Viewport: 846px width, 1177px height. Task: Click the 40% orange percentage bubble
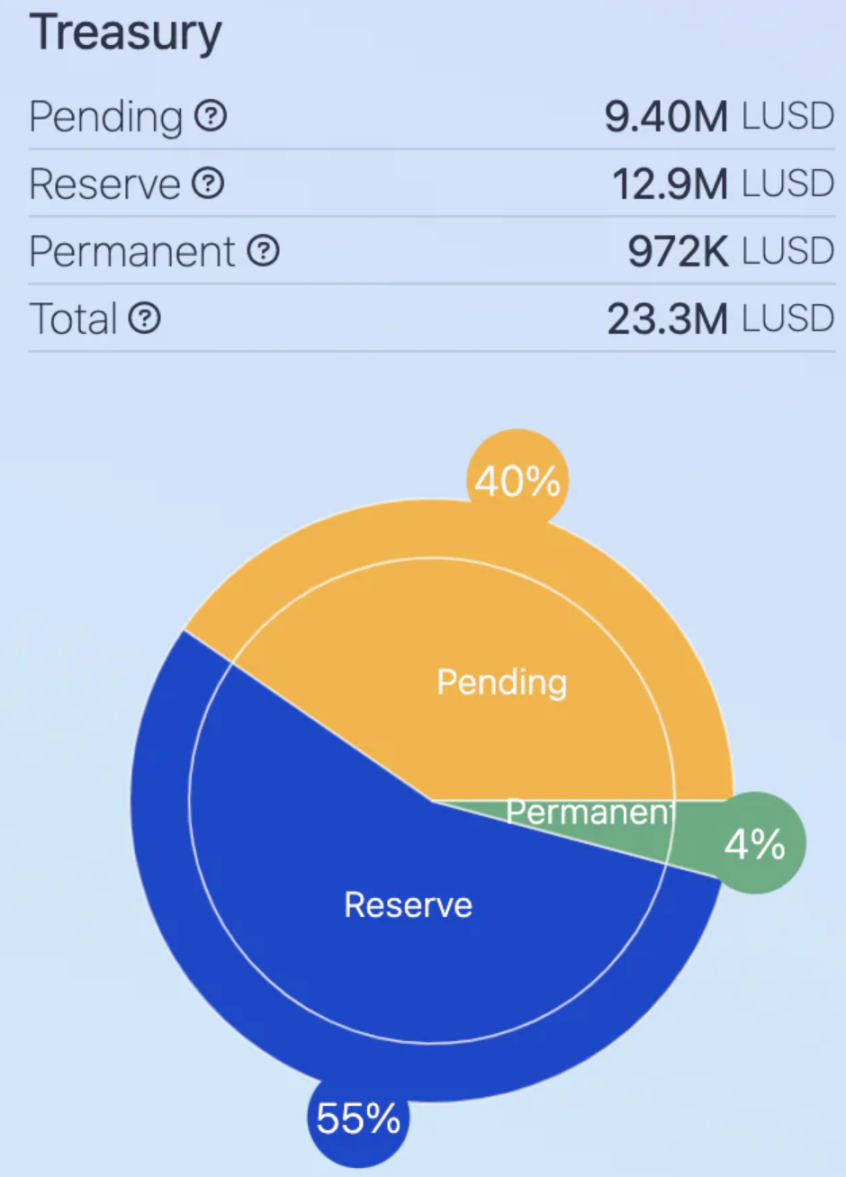click(x=517, y=482)
